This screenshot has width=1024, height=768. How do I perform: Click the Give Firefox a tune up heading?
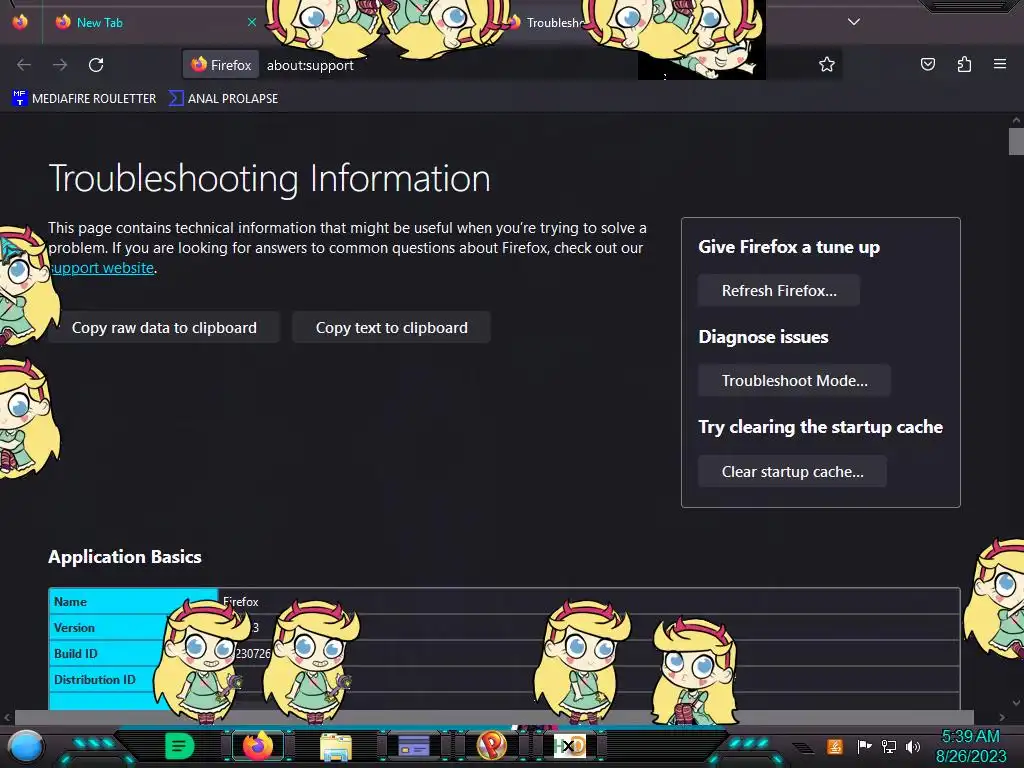[x=789, y=247]
